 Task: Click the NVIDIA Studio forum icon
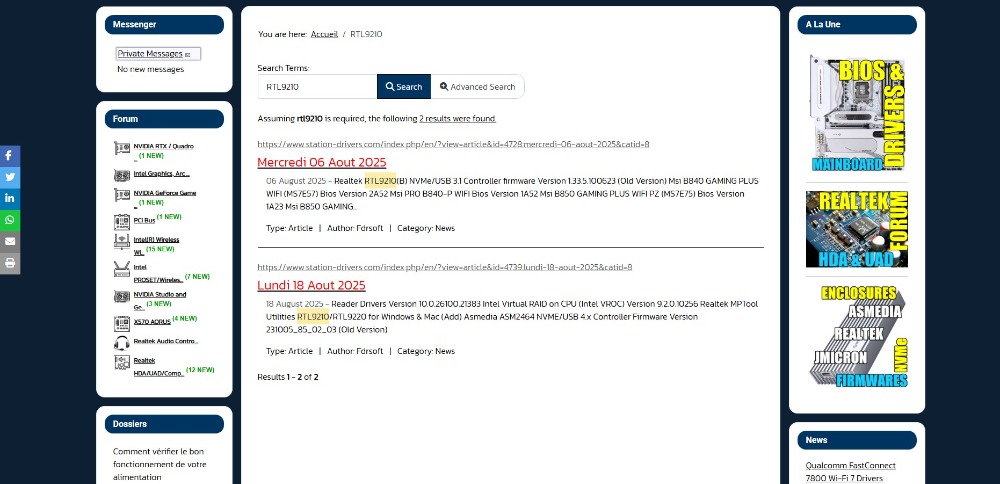tap(122, 297)
